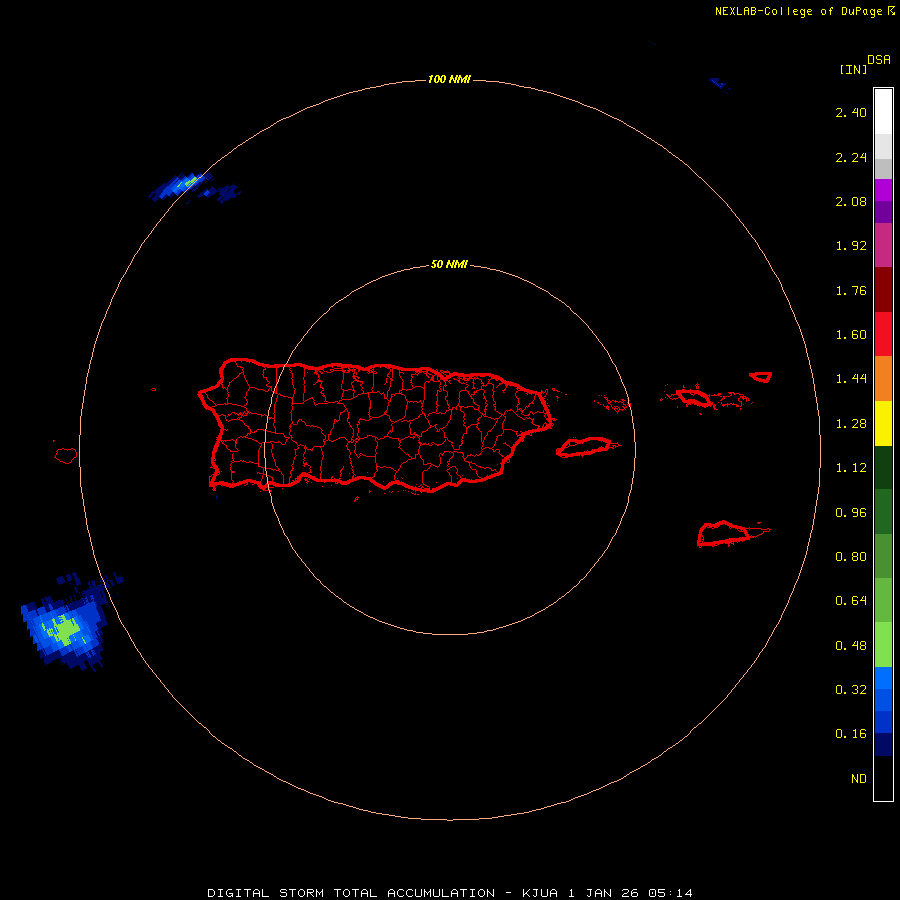Screen dimensions: 900x900
Task: Click the 05:14 timestamp
Action: (x=670, y=893)
